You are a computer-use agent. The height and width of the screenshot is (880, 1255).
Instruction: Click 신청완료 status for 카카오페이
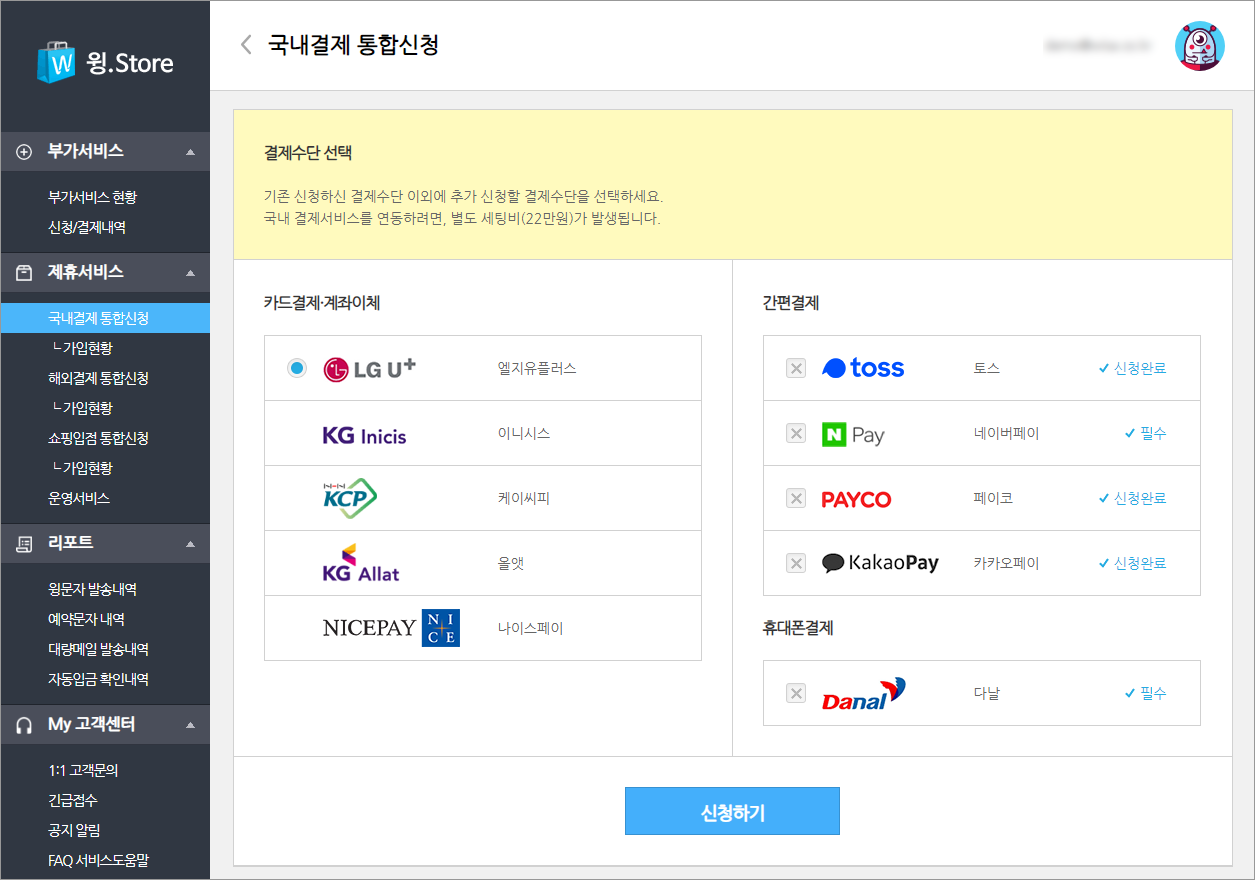click(1132, 563)
